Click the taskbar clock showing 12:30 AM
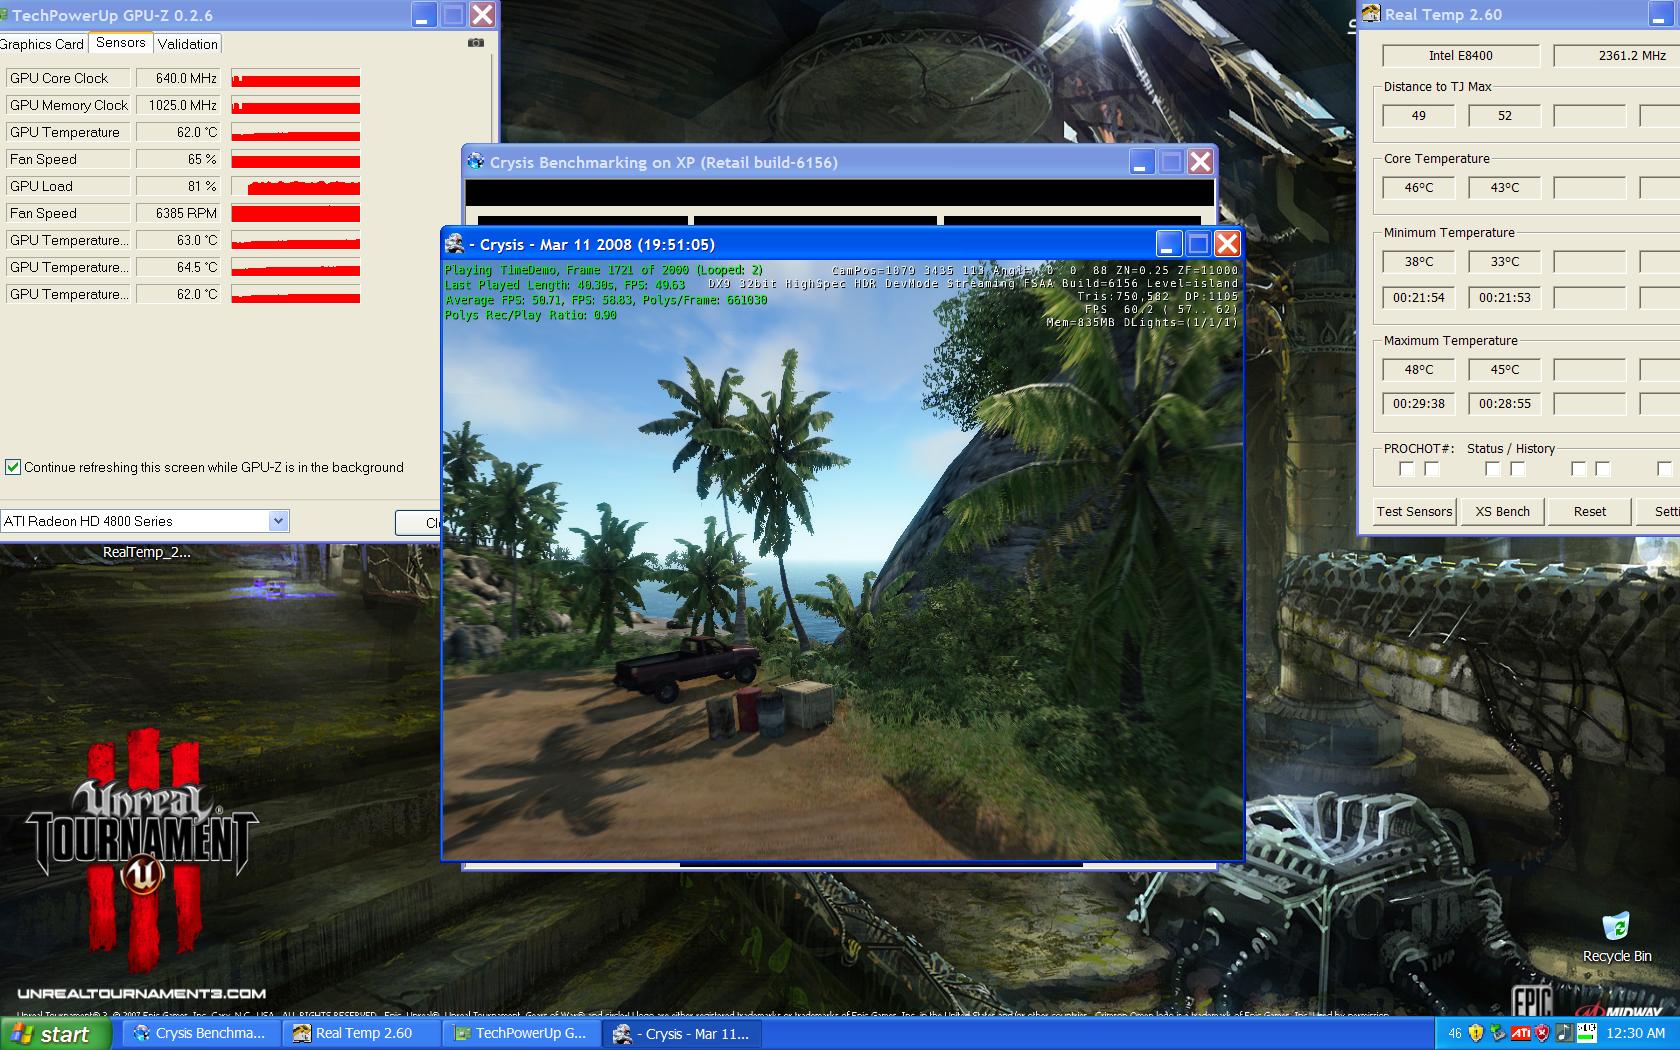 tap(1635, 1033)
